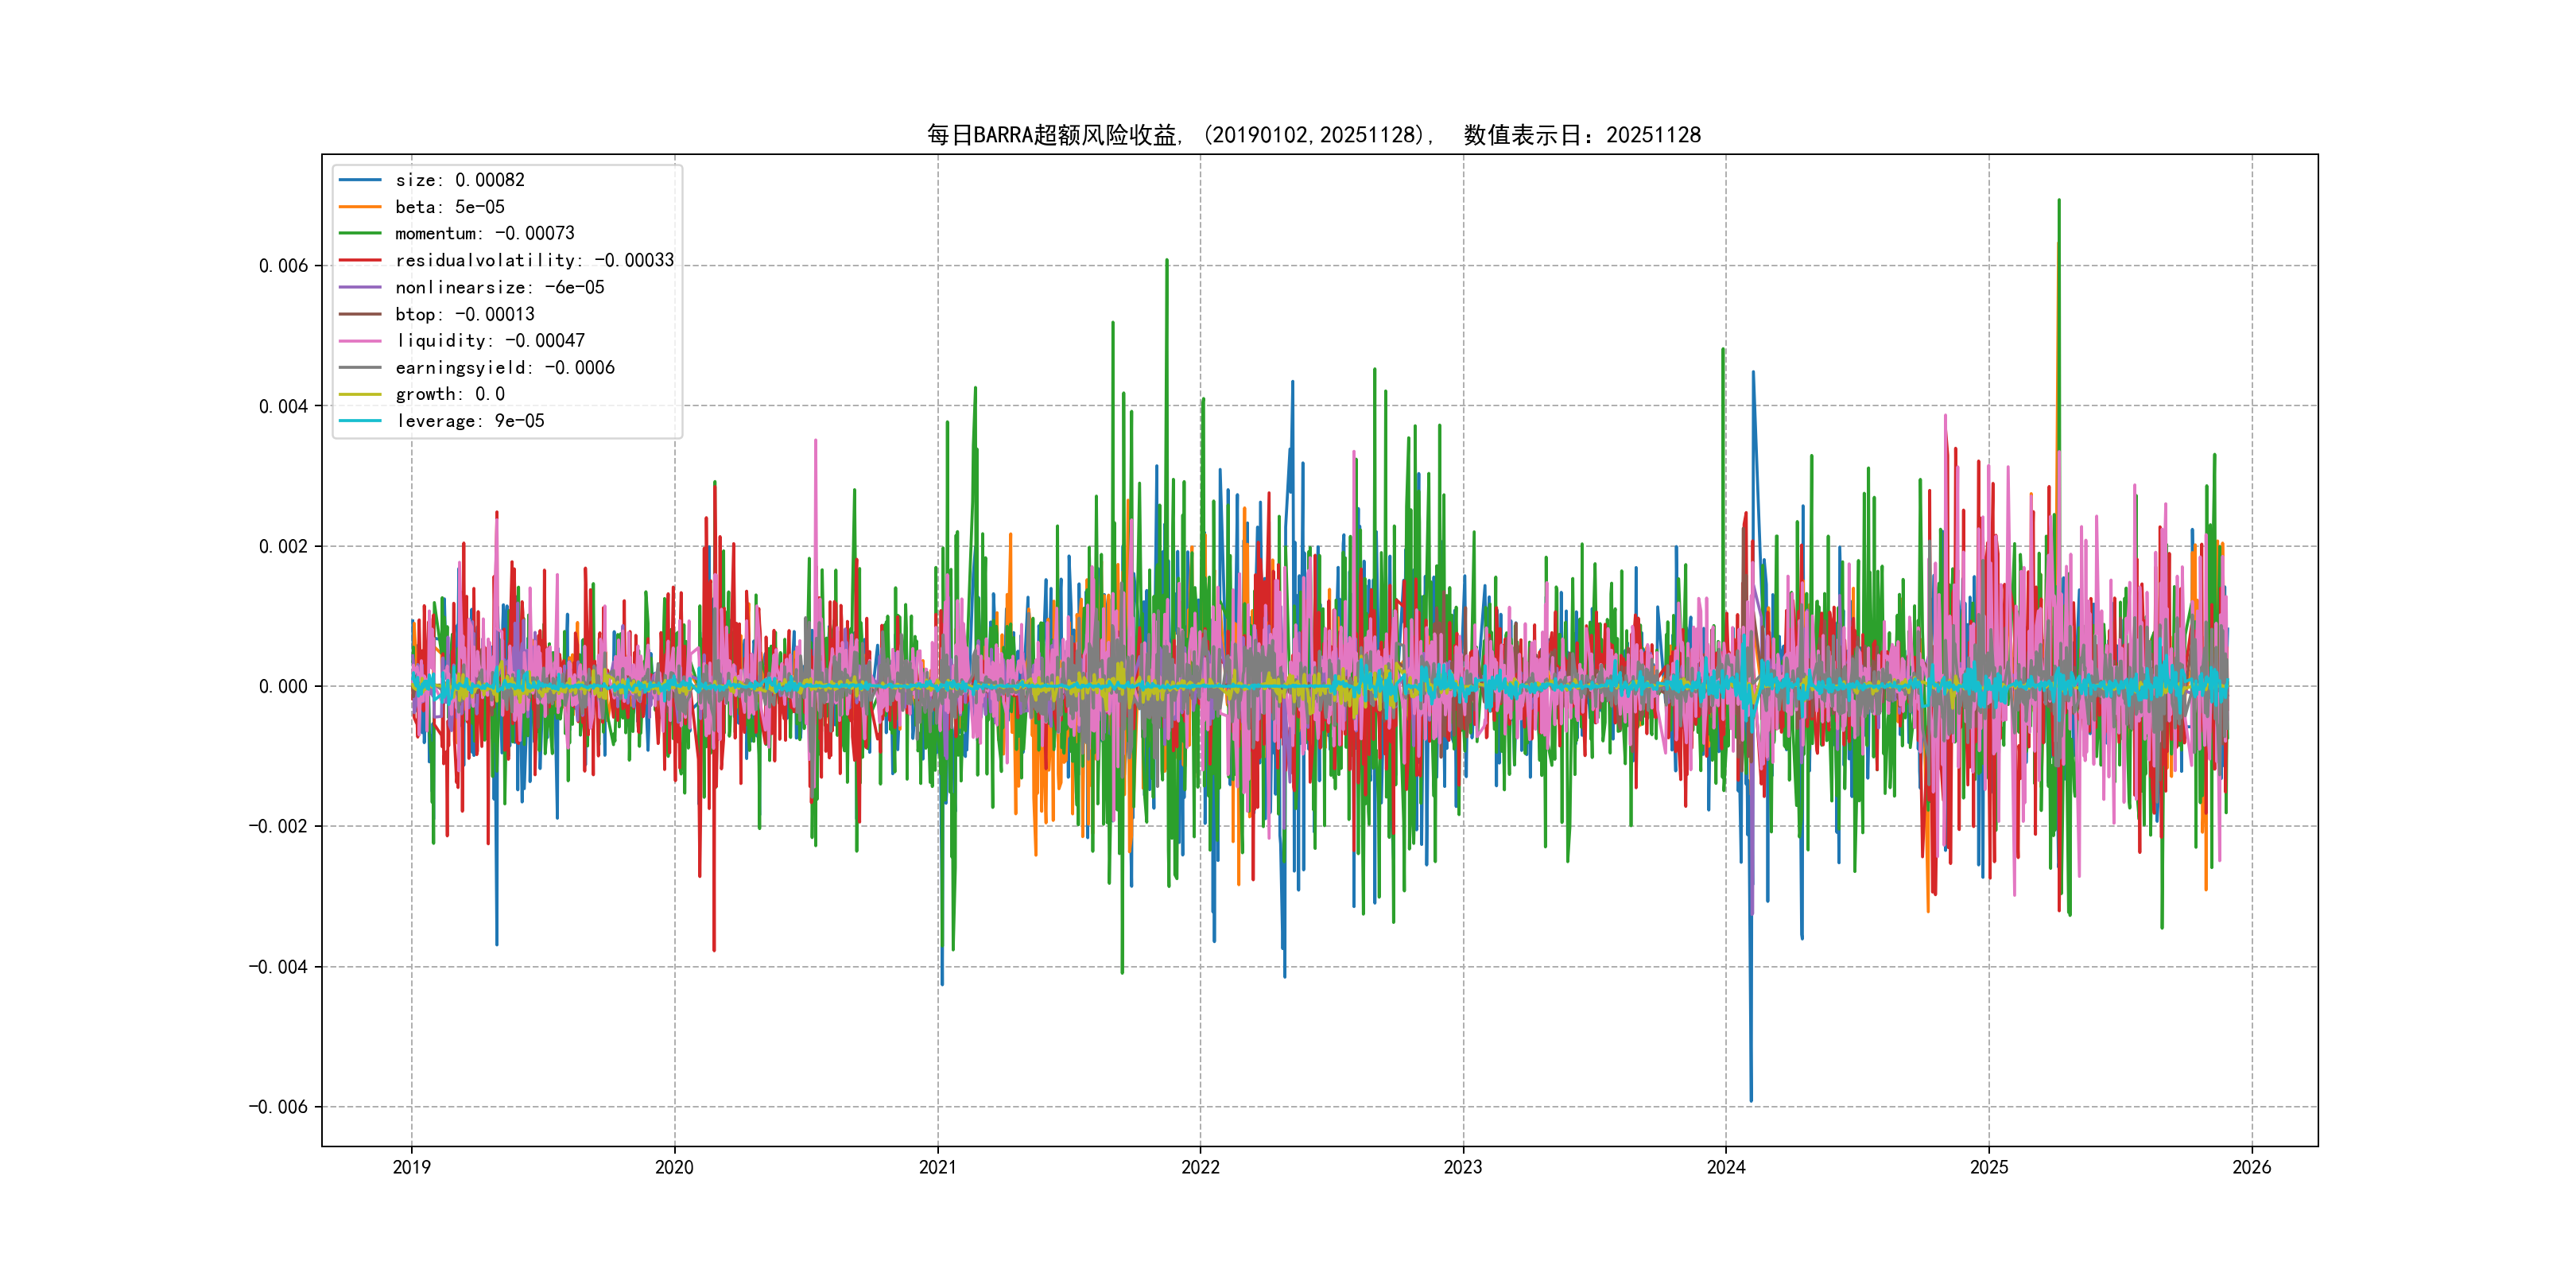Click the lowest blue size spike in 2024
The width and height of the screenshot is (2576, 1288).
pyautogui.click(x=1750, y=1098)
